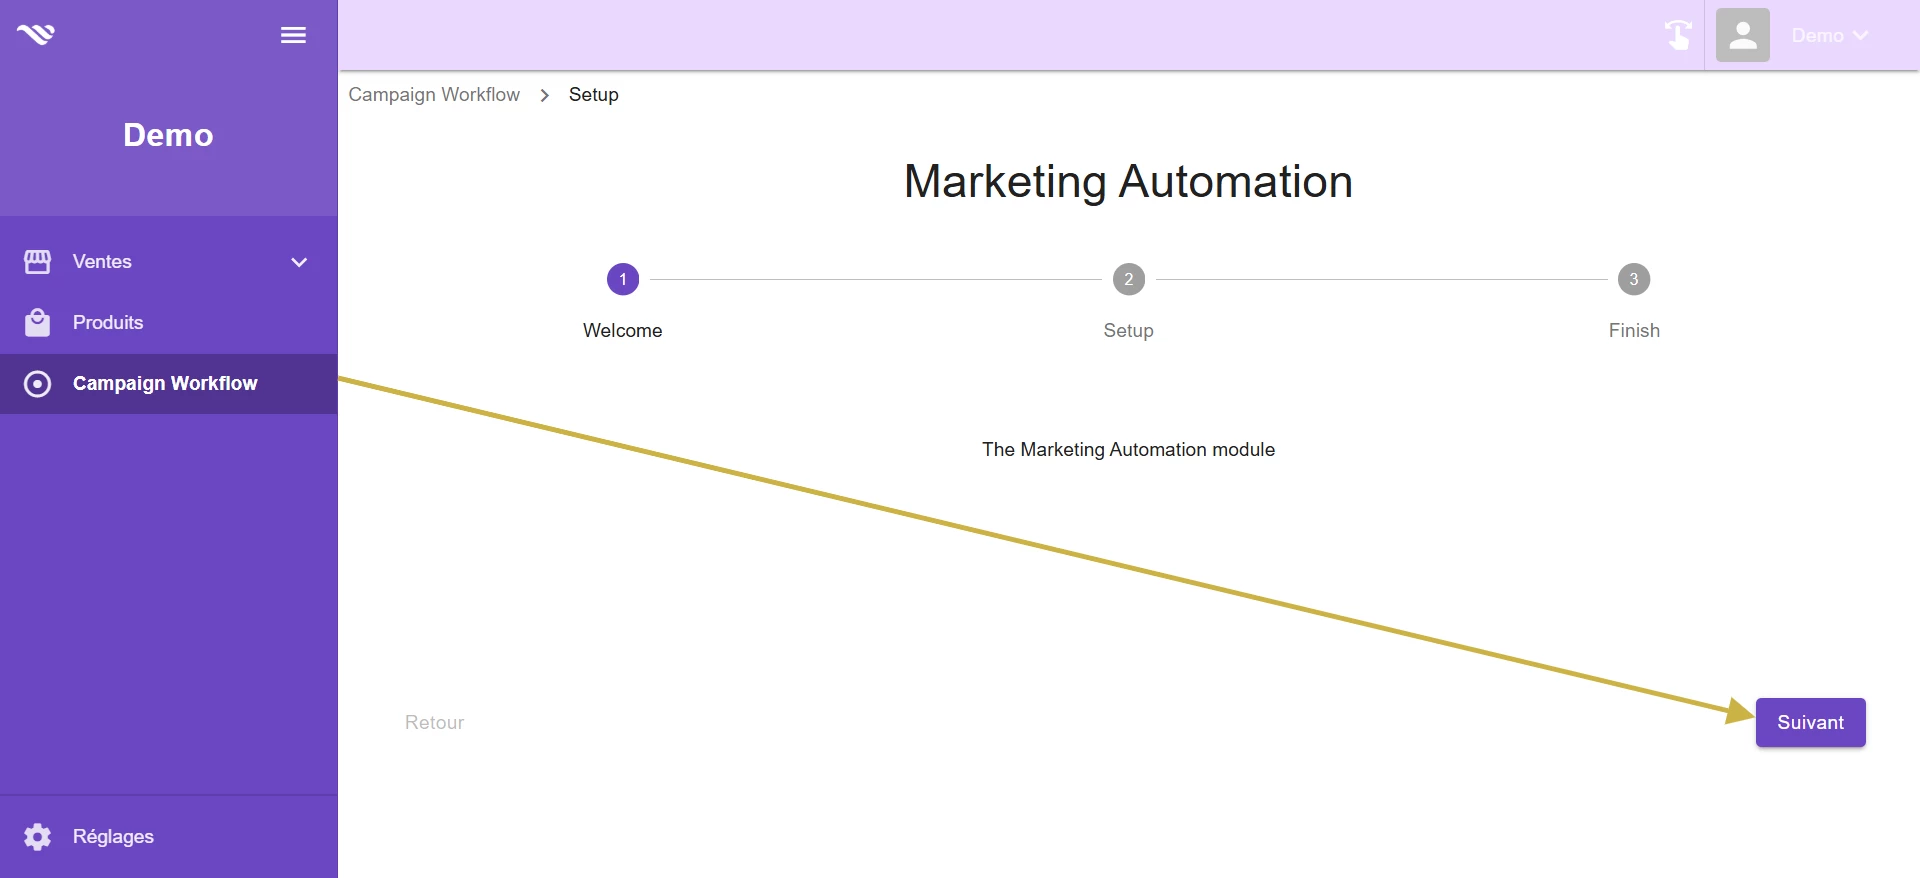Click the Marketing Automation heading
This screenshot has height=878, width=1920.
(1128, 182)
